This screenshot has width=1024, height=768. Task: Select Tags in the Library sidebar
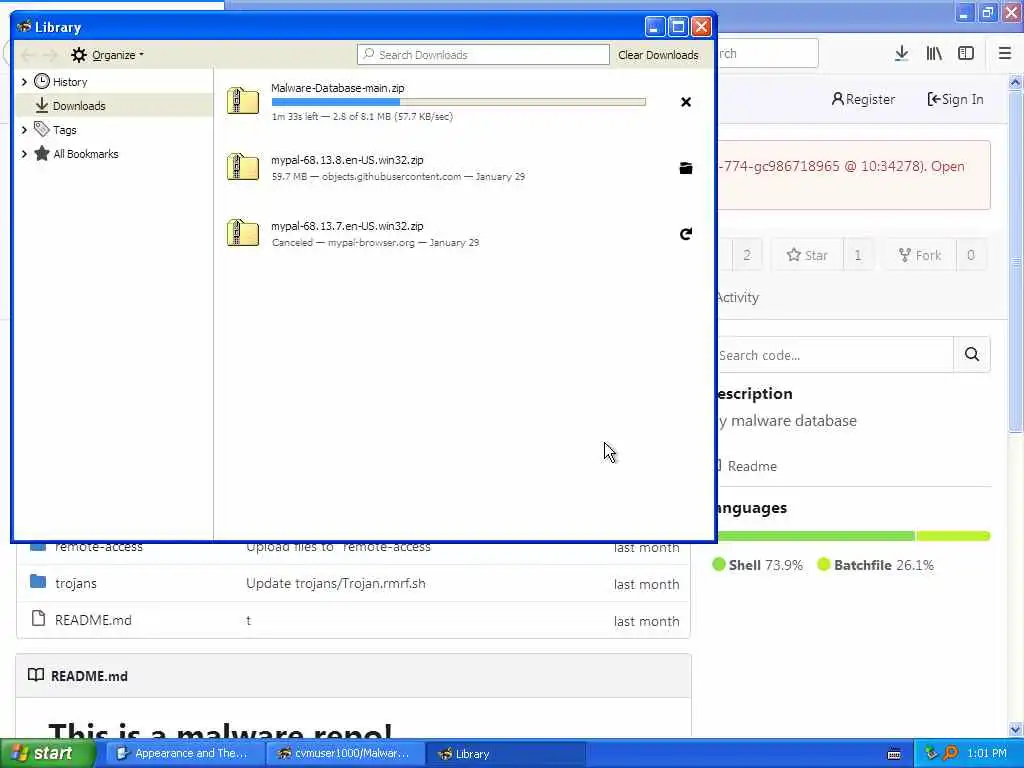pos(64,130)
